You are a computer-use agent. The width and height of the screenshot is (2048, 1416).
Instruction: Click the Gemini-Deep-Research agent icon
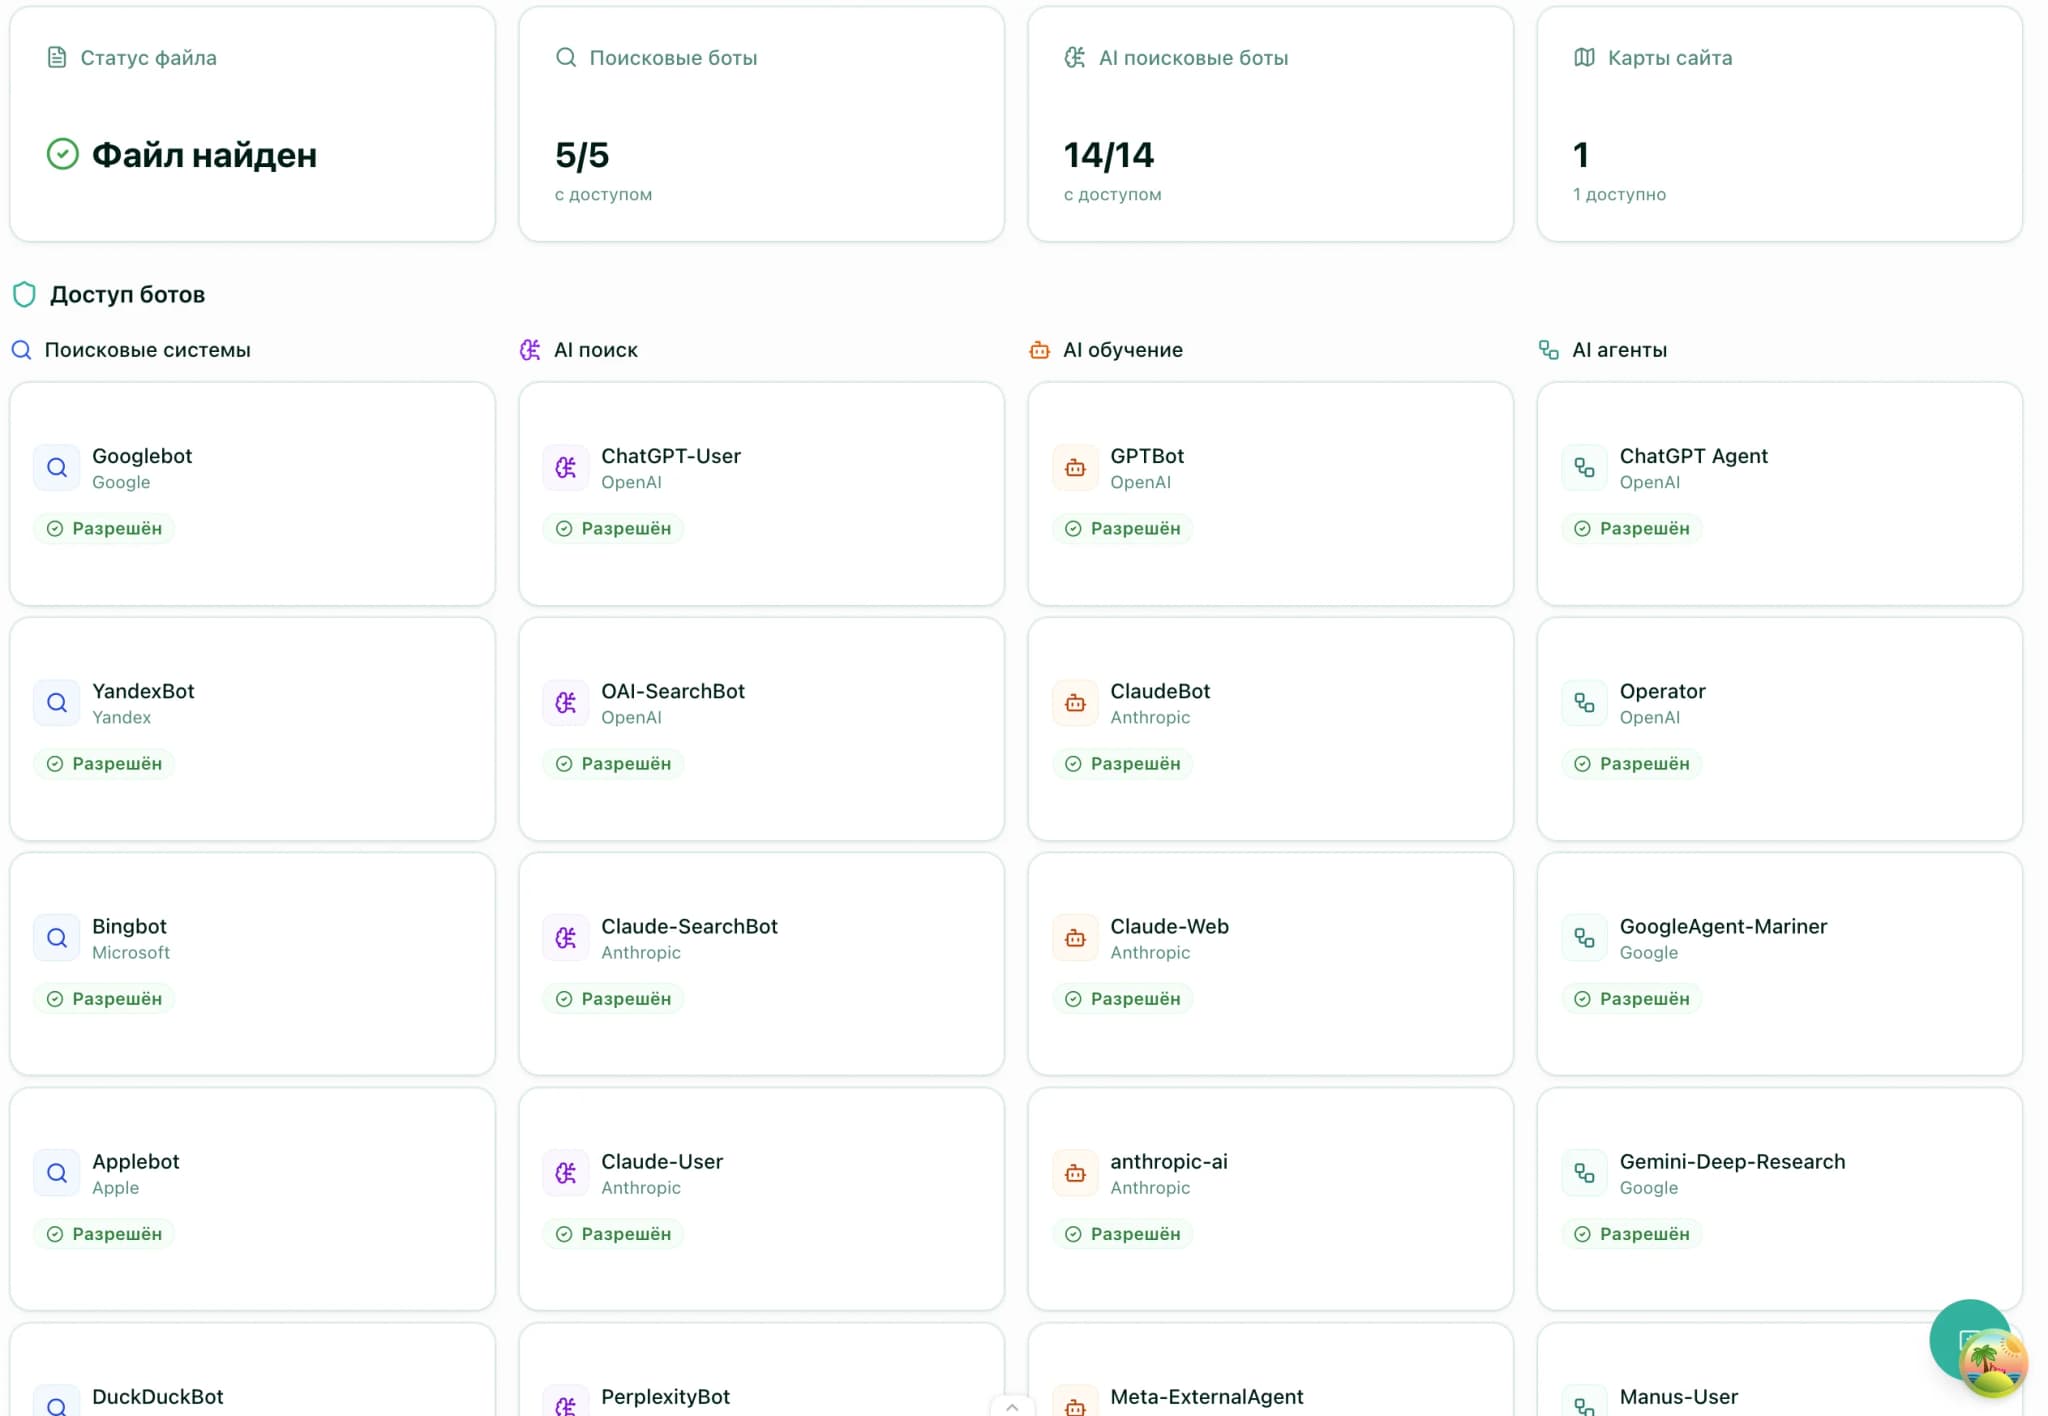(x=1584, y=1173)
